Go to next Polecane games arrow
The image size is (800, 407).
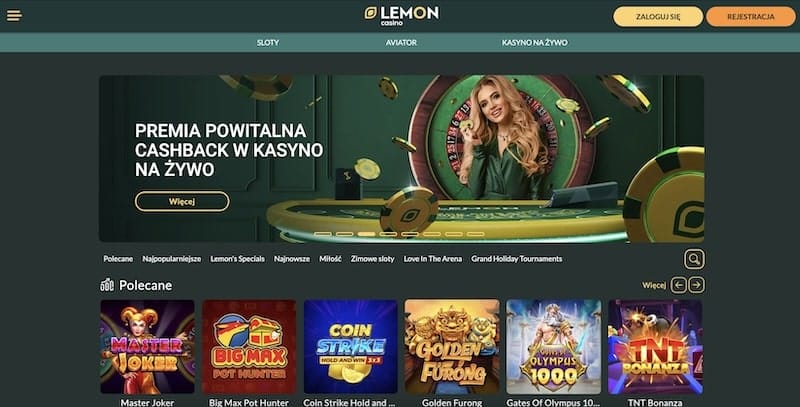[696, 285]
